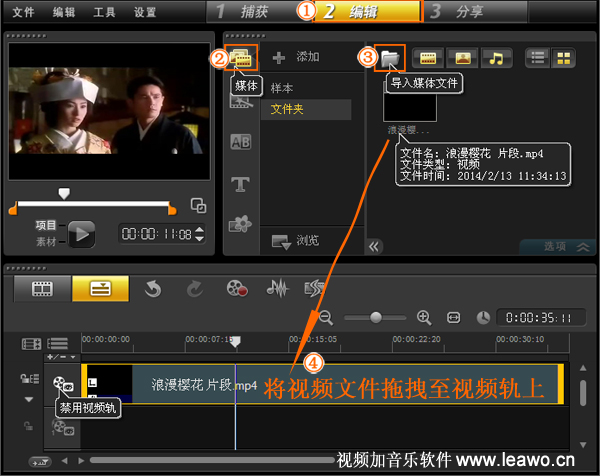Open the auto music tool
This screenshot has height=476, width=600.
pos(315,289)
